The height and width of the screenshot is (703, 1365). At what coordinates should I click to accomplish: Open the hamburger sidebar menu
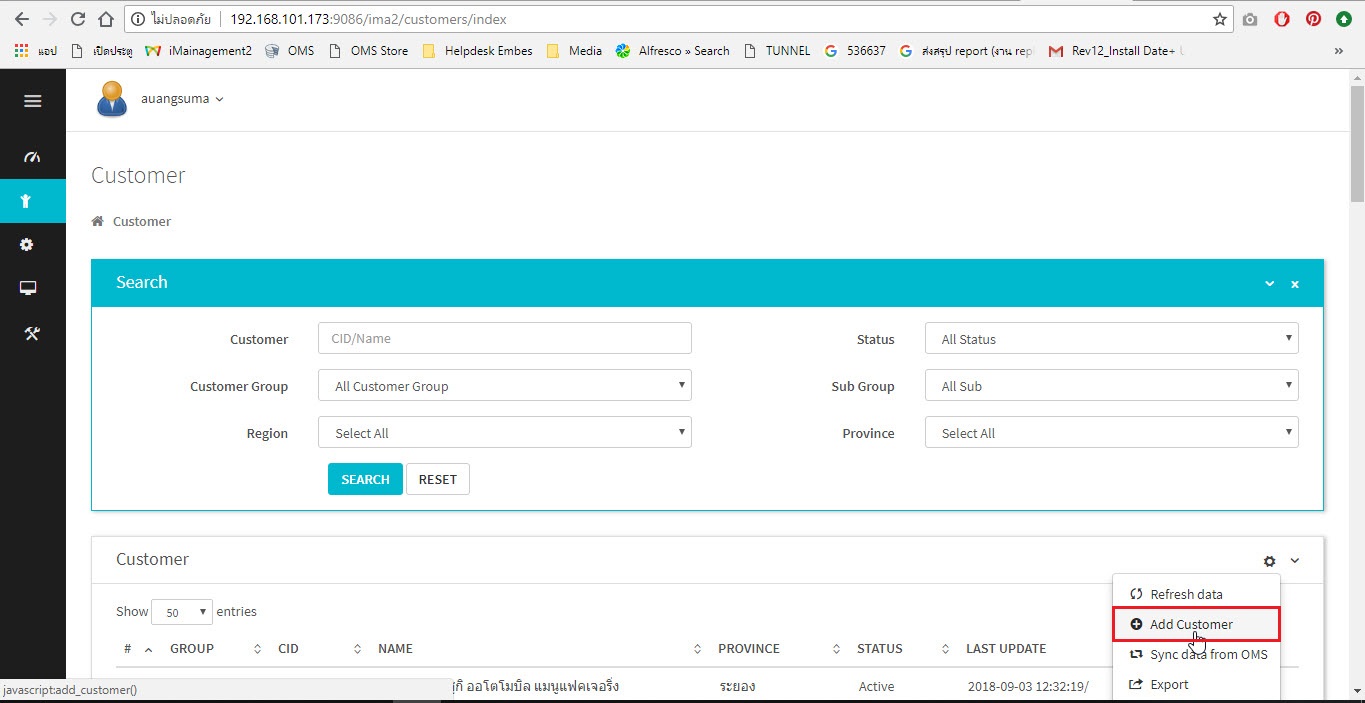click(32, 101)
